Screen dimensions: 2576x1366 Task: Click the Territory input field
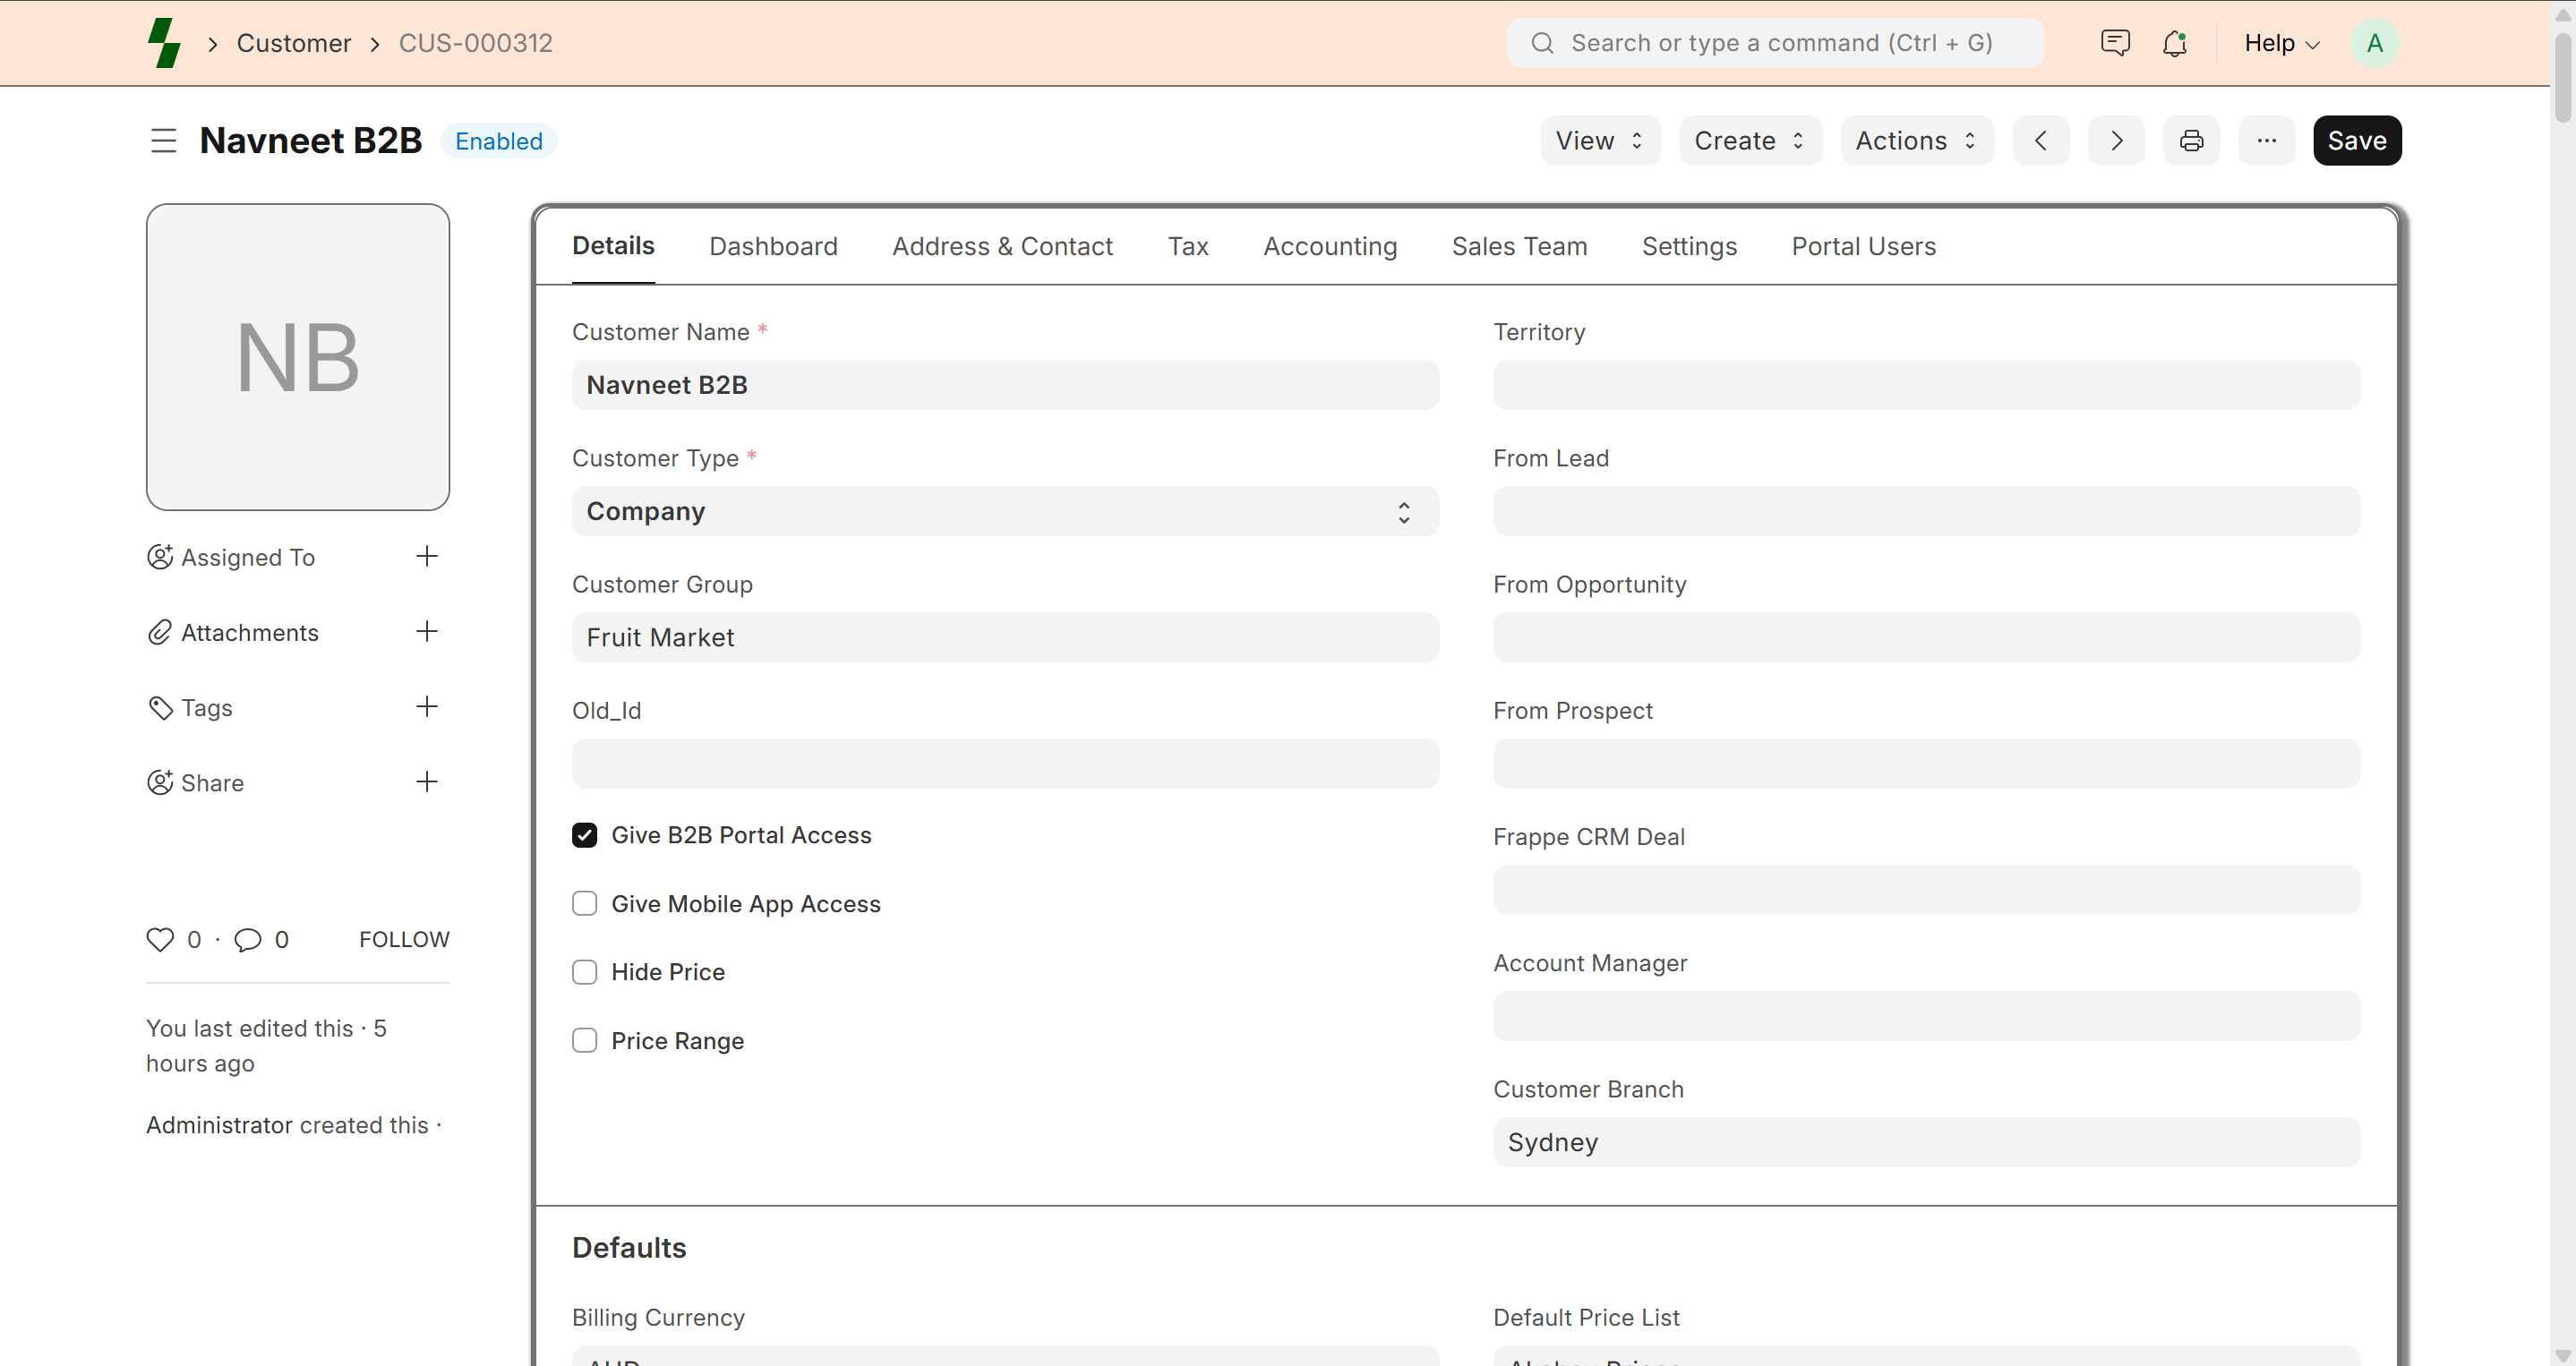pyautogui.click(x=1925, y=385)
